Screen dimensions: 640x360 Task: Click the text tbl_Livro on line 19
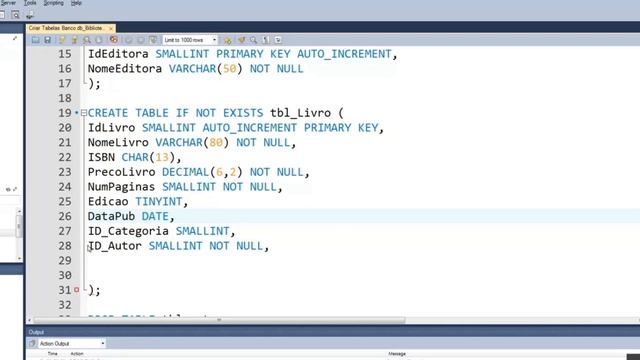300,113
